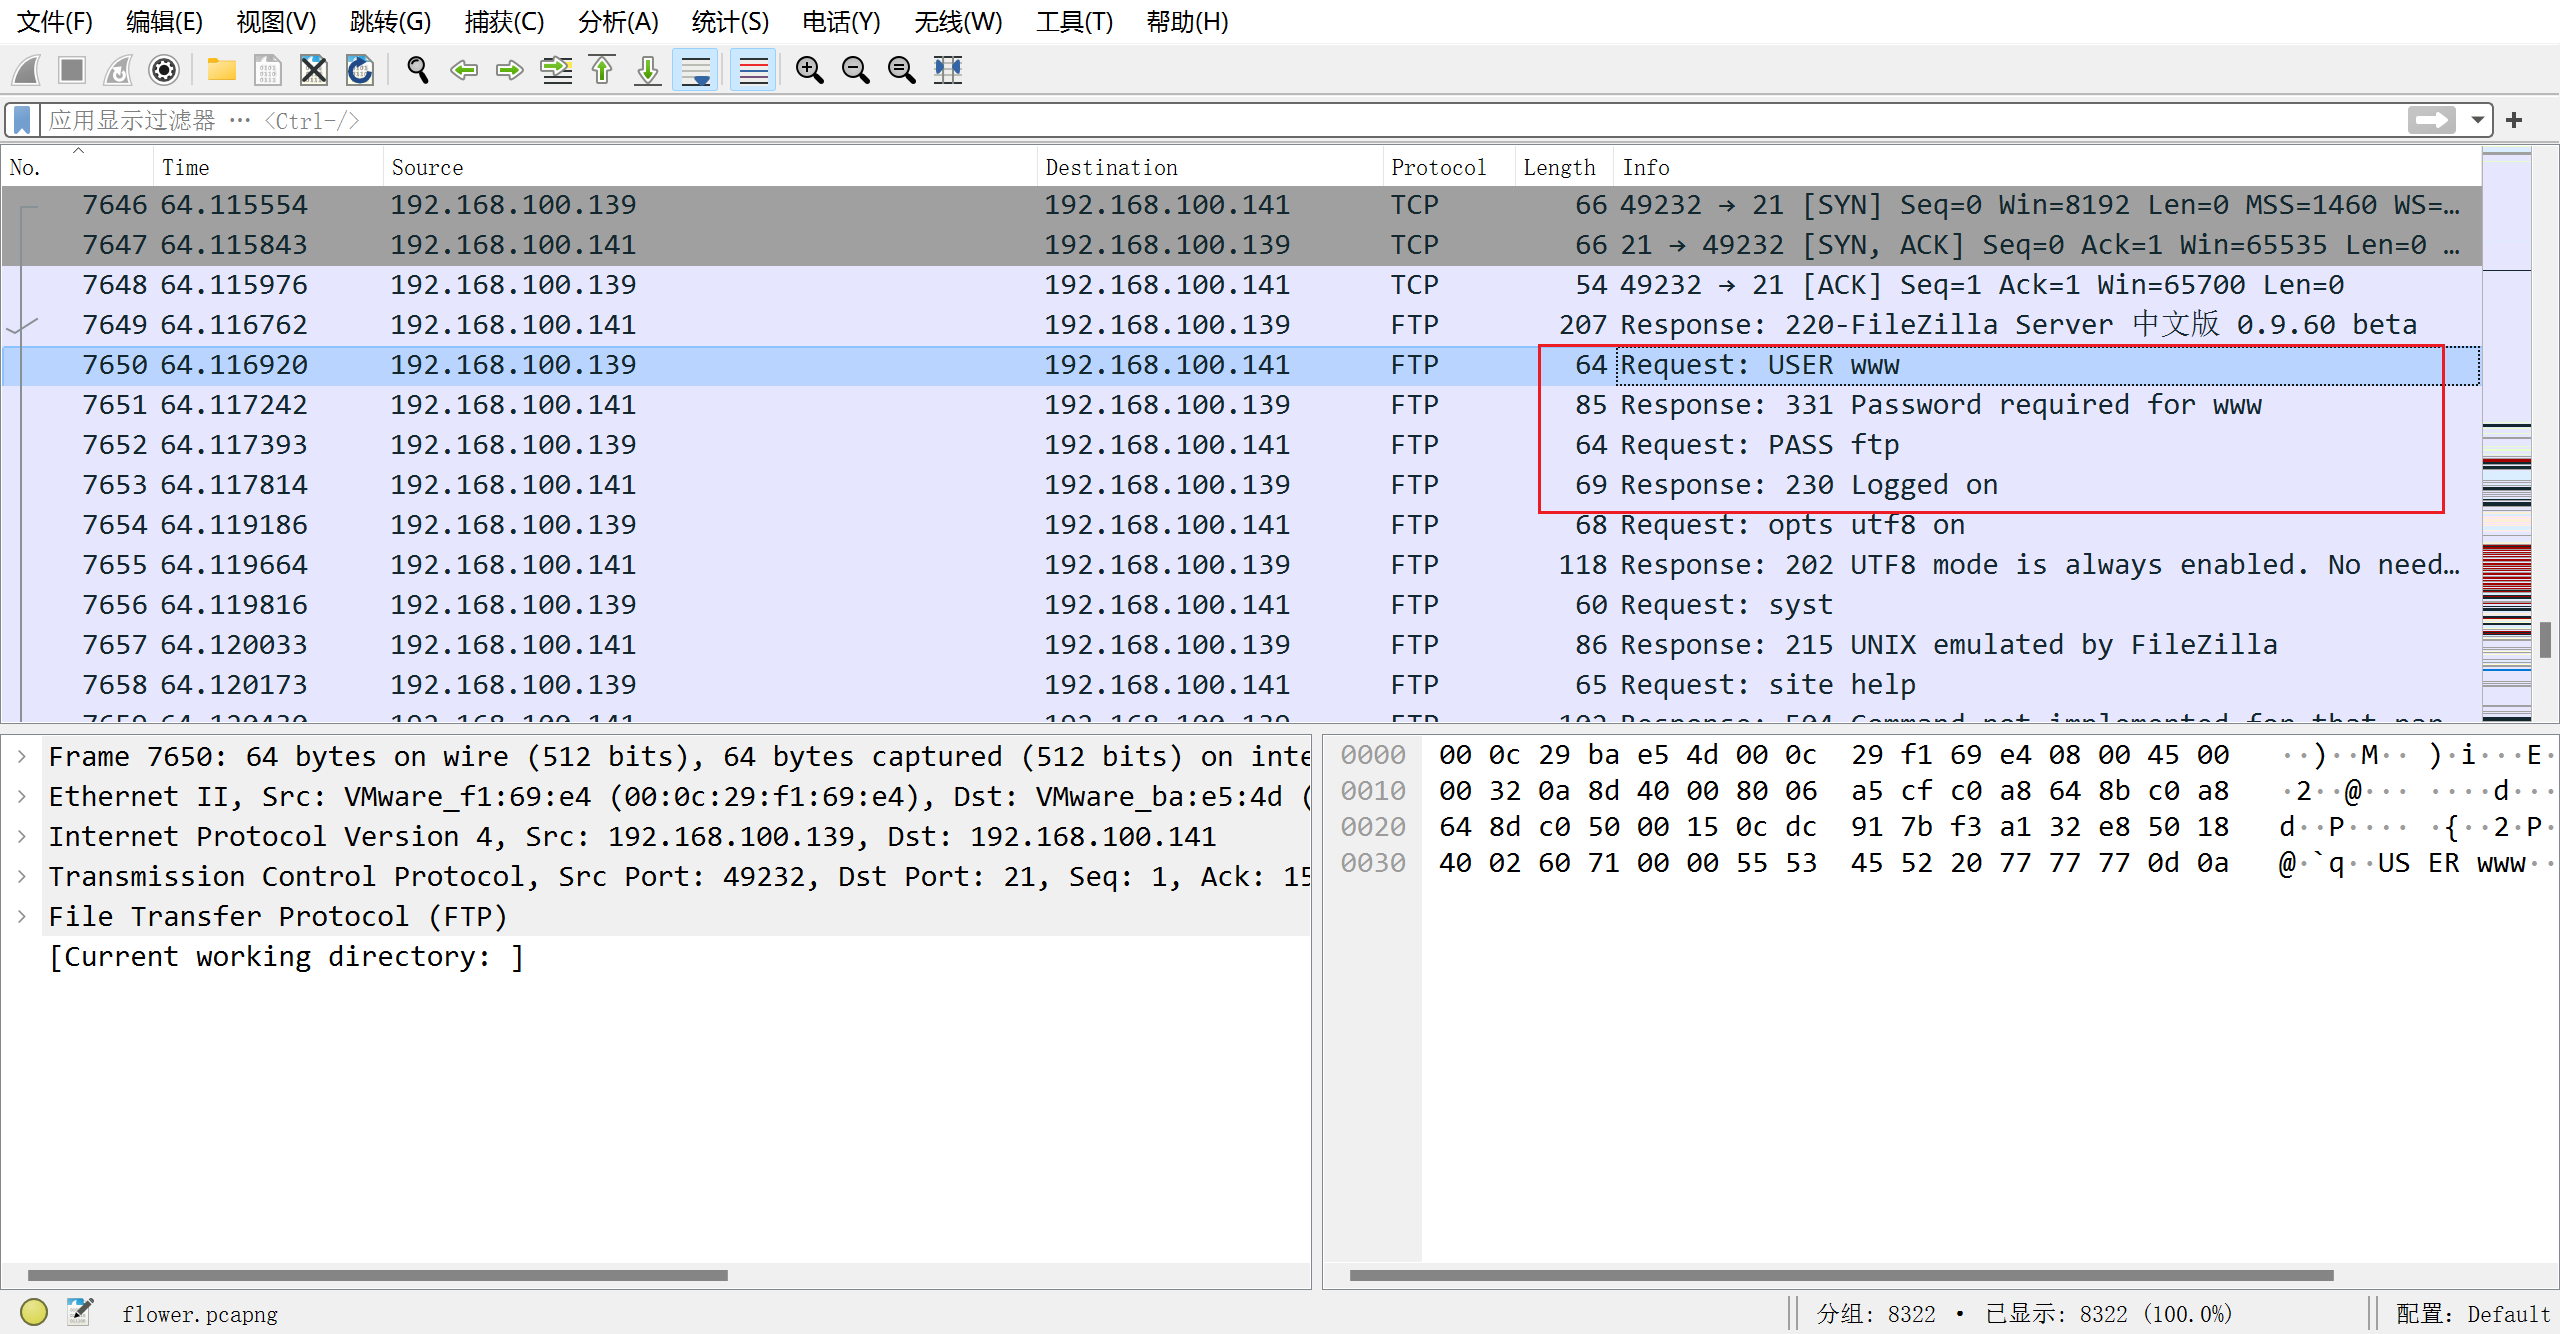Screen dimensions: 2560x1334
Task: Jump to the last packet
Action: 648,70
